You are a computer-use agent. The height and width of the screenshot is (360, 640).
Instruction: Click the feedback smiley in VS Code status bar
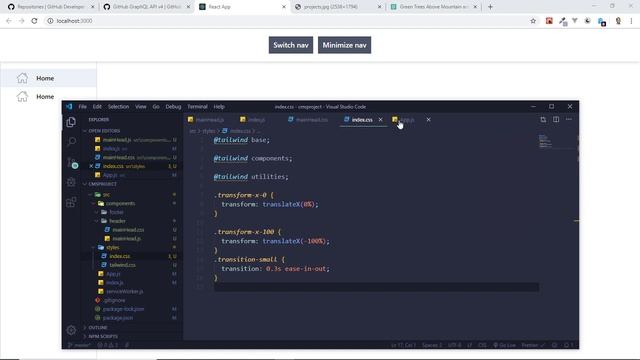[x=554, y=345]
